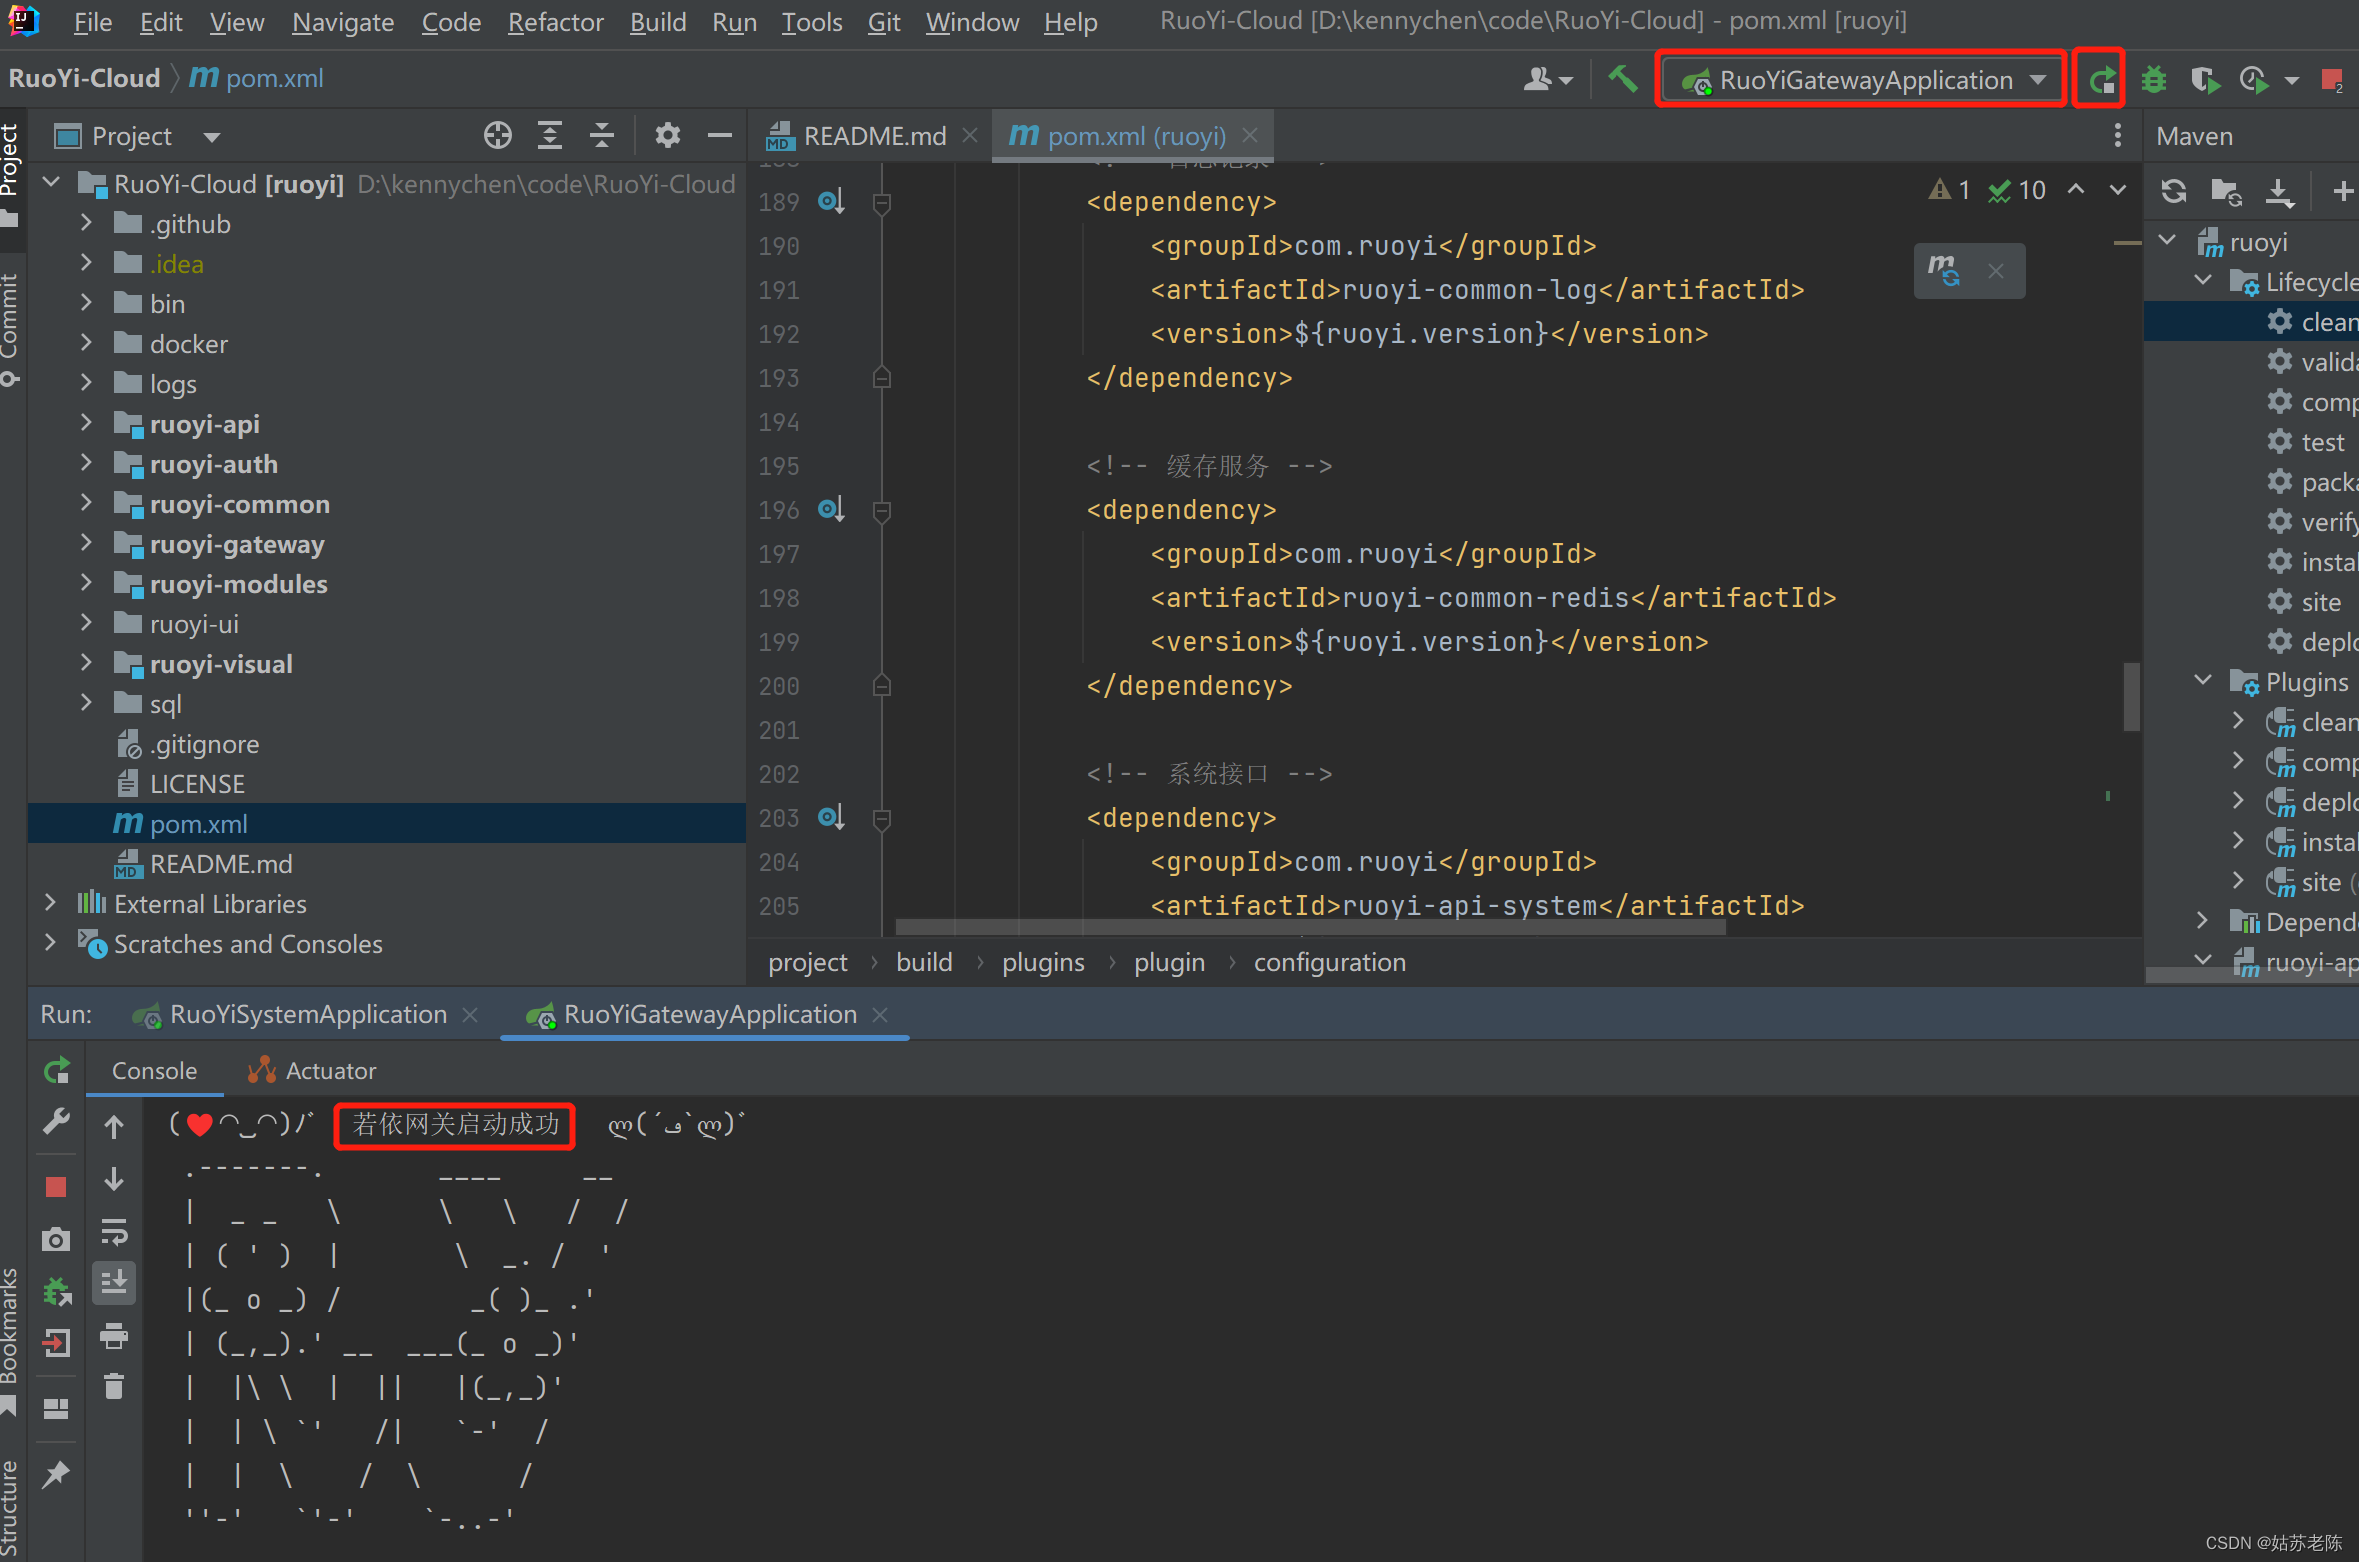
Task: Click RuoYi-Cloud breadcrumb in navigation bar
Action: click(x=84, y=78)
